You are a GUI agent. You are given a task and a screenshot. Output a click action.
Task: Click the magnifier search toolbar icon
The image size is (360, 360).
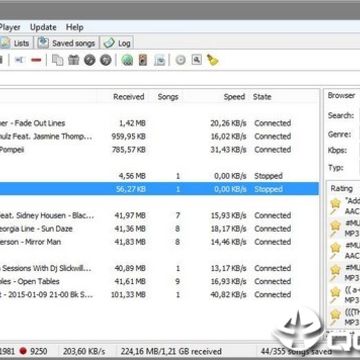[197, 60]
